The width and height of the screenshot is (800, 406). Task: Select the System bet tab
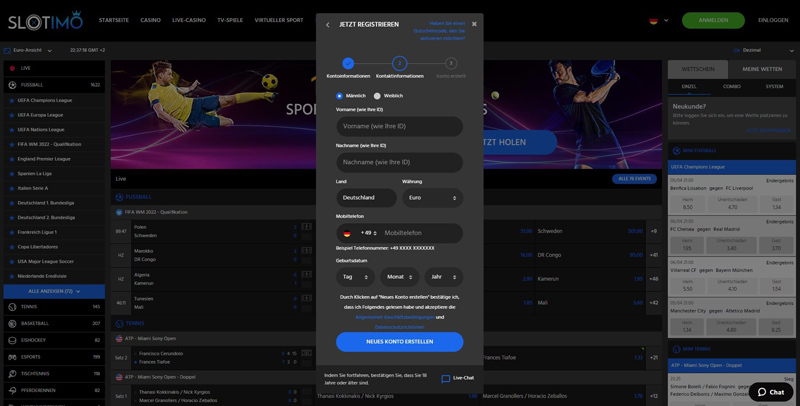coord(774,87)
